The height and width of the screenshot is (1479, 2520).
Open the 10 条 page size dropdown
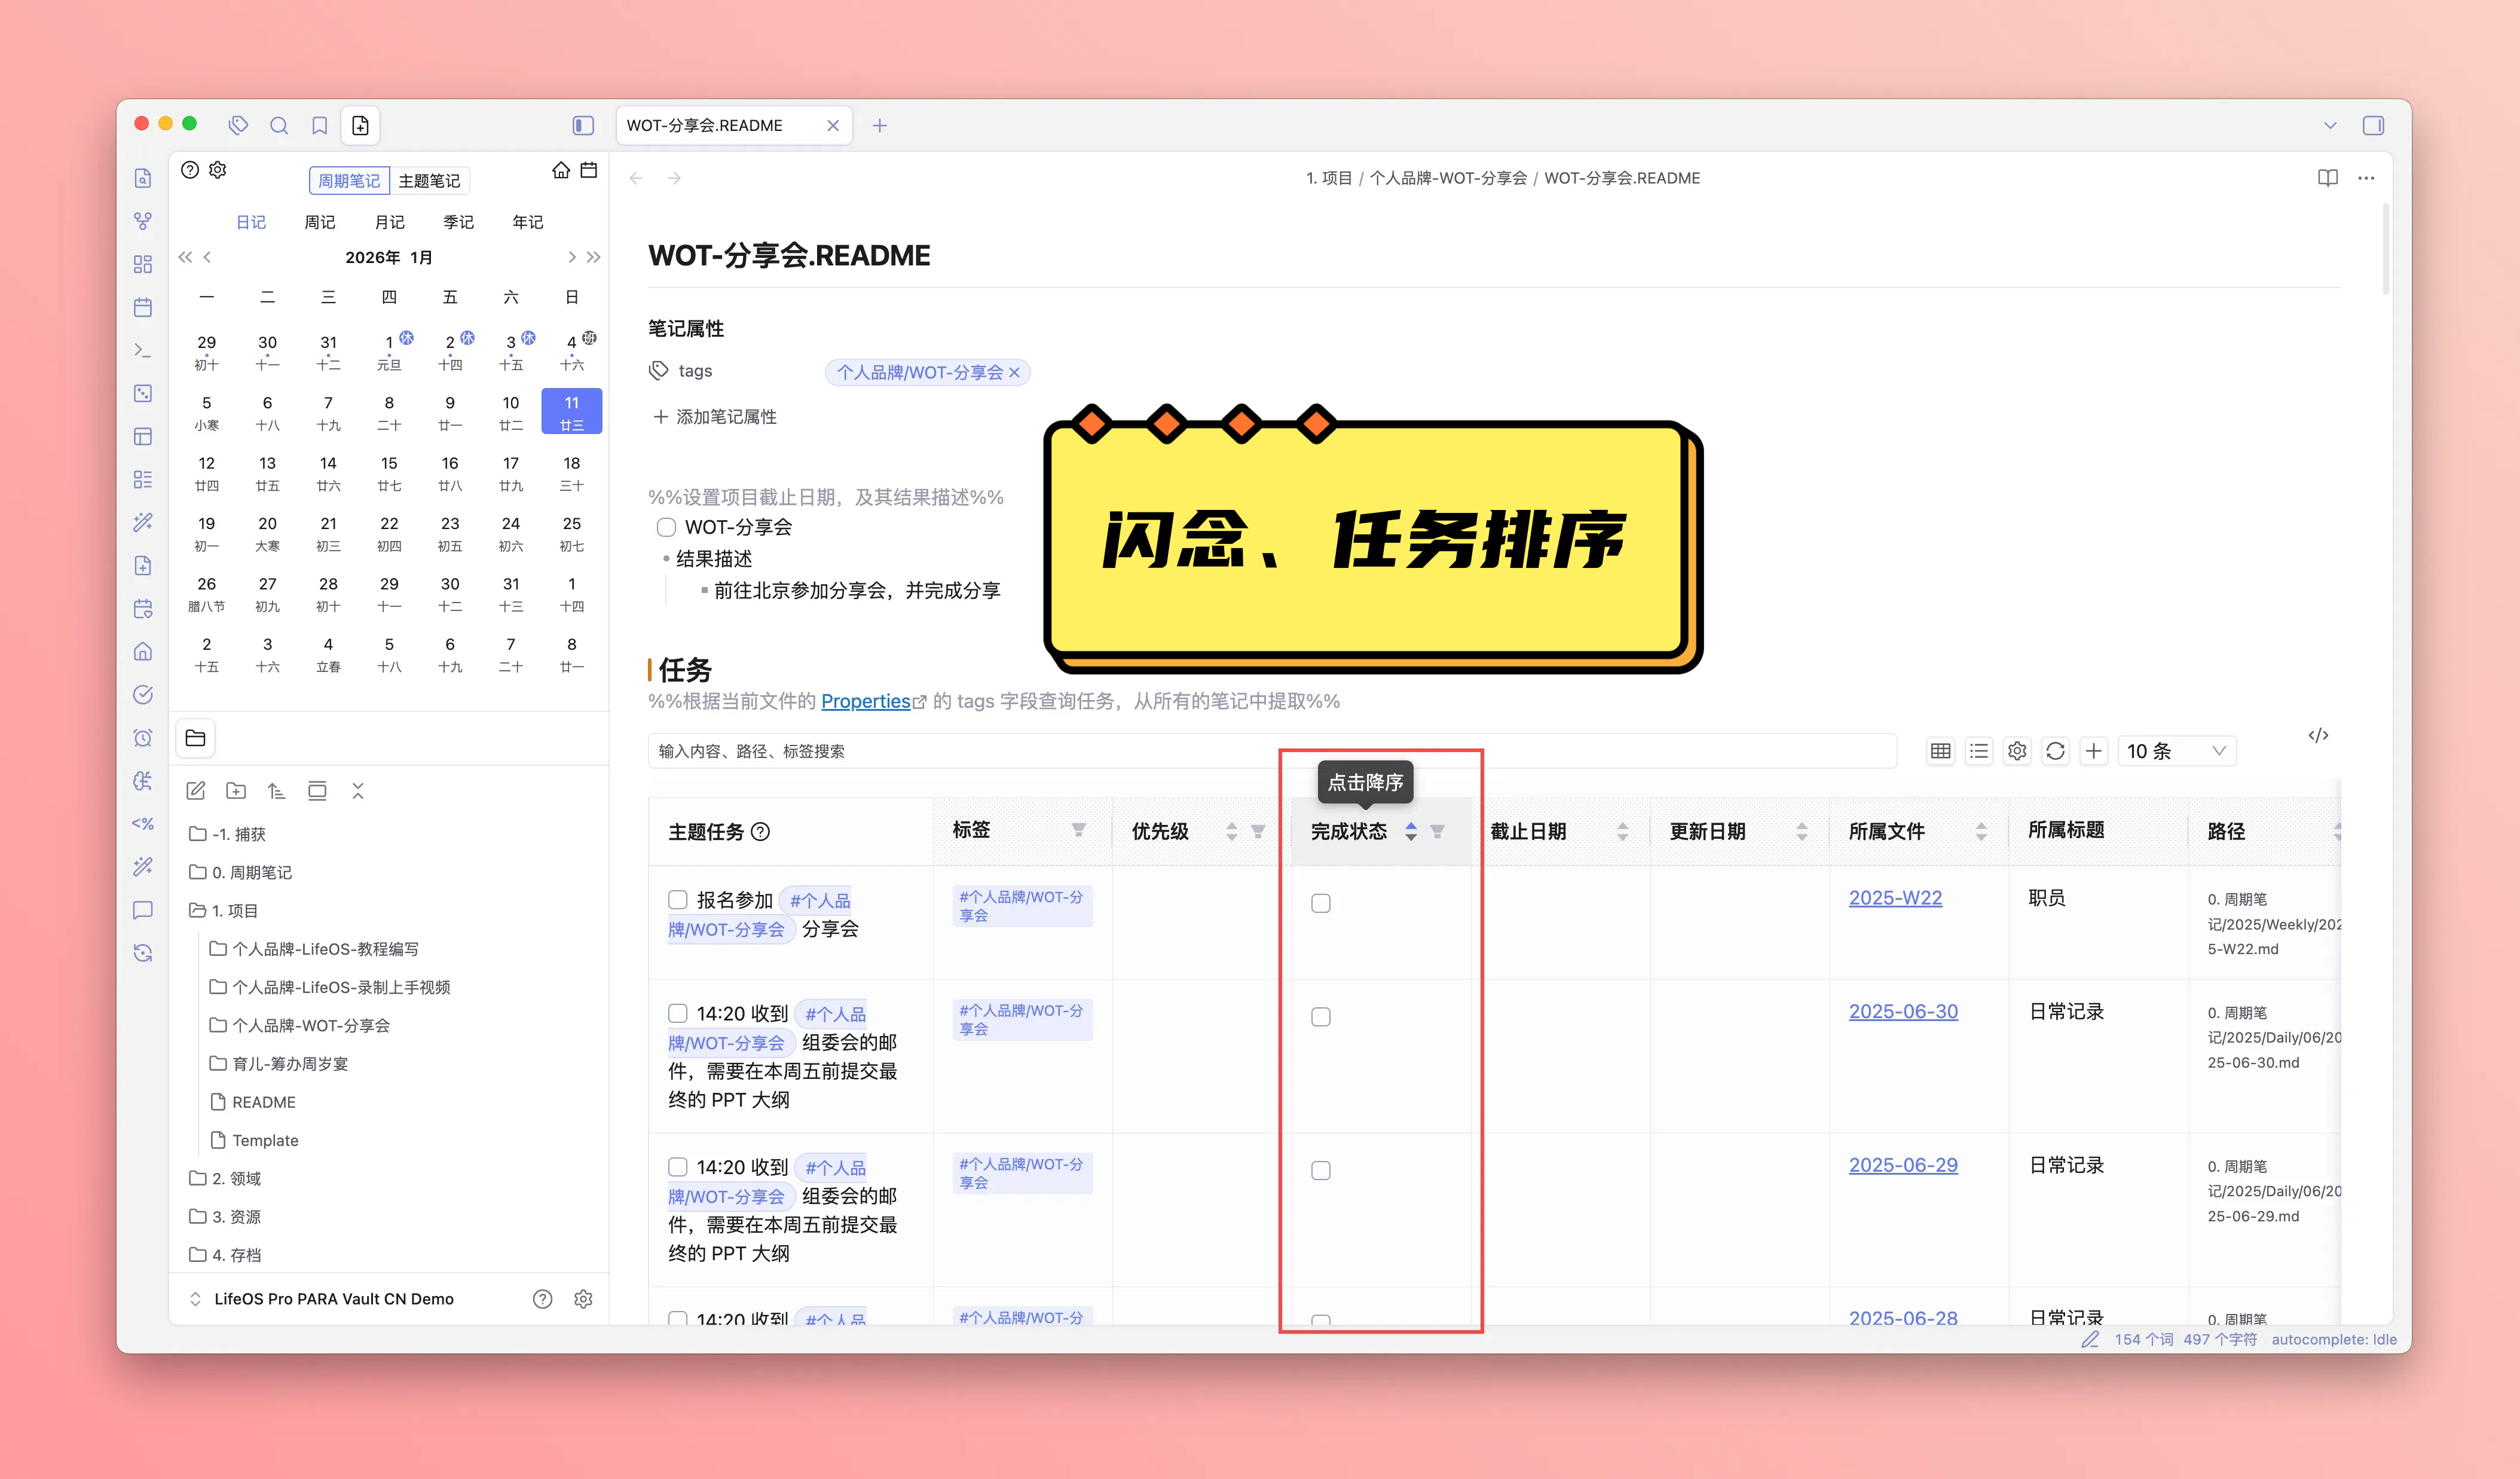pyautogui.click(x=2176, y=751)
